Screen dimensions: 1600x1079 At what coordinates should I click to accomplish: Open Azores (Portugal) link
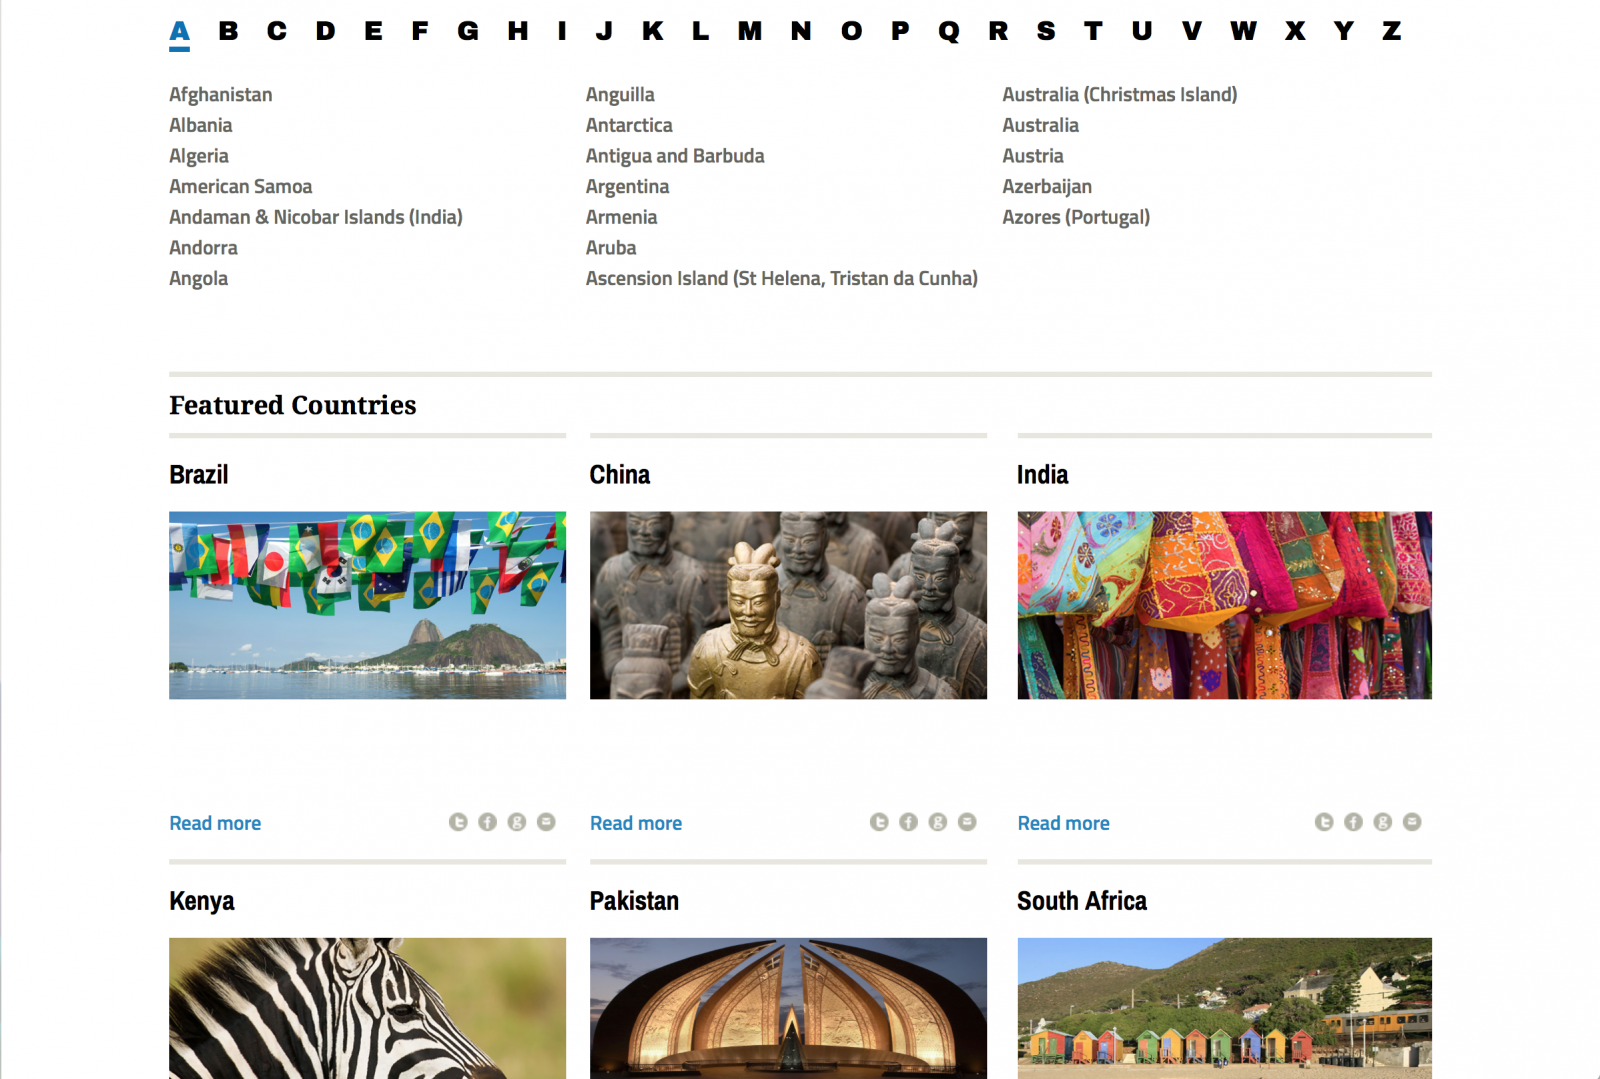pyautogui.click(x=1076, y=217)
